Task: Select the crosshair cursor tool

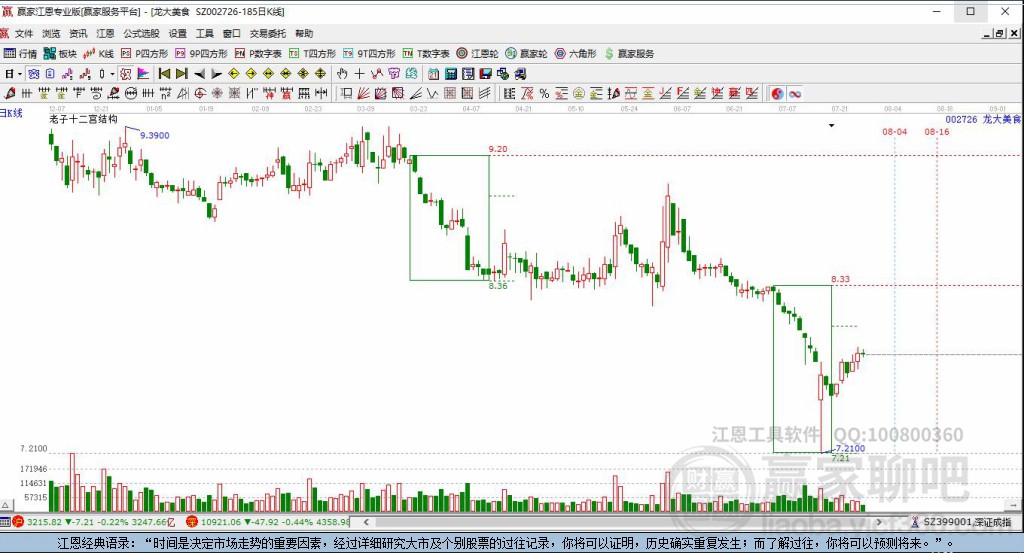Action: coord(359,74)
